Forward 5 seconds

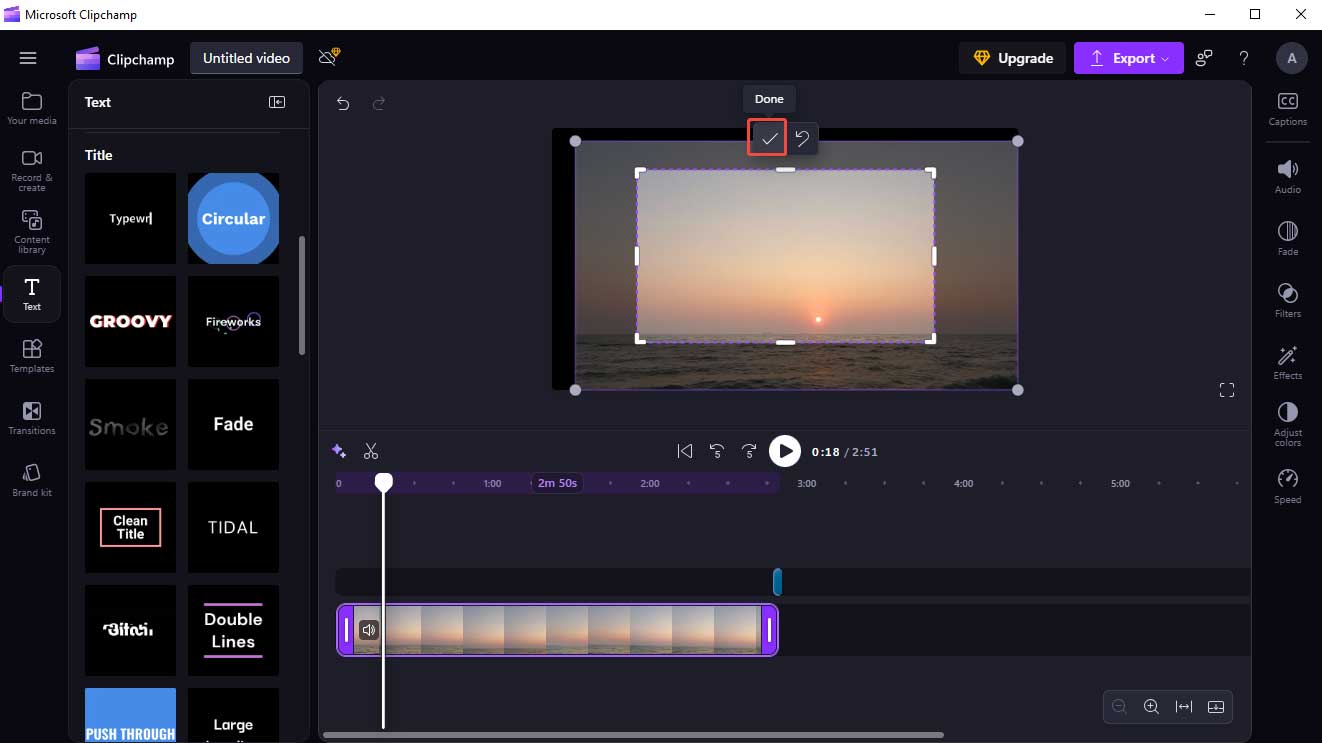click(749, 451)
